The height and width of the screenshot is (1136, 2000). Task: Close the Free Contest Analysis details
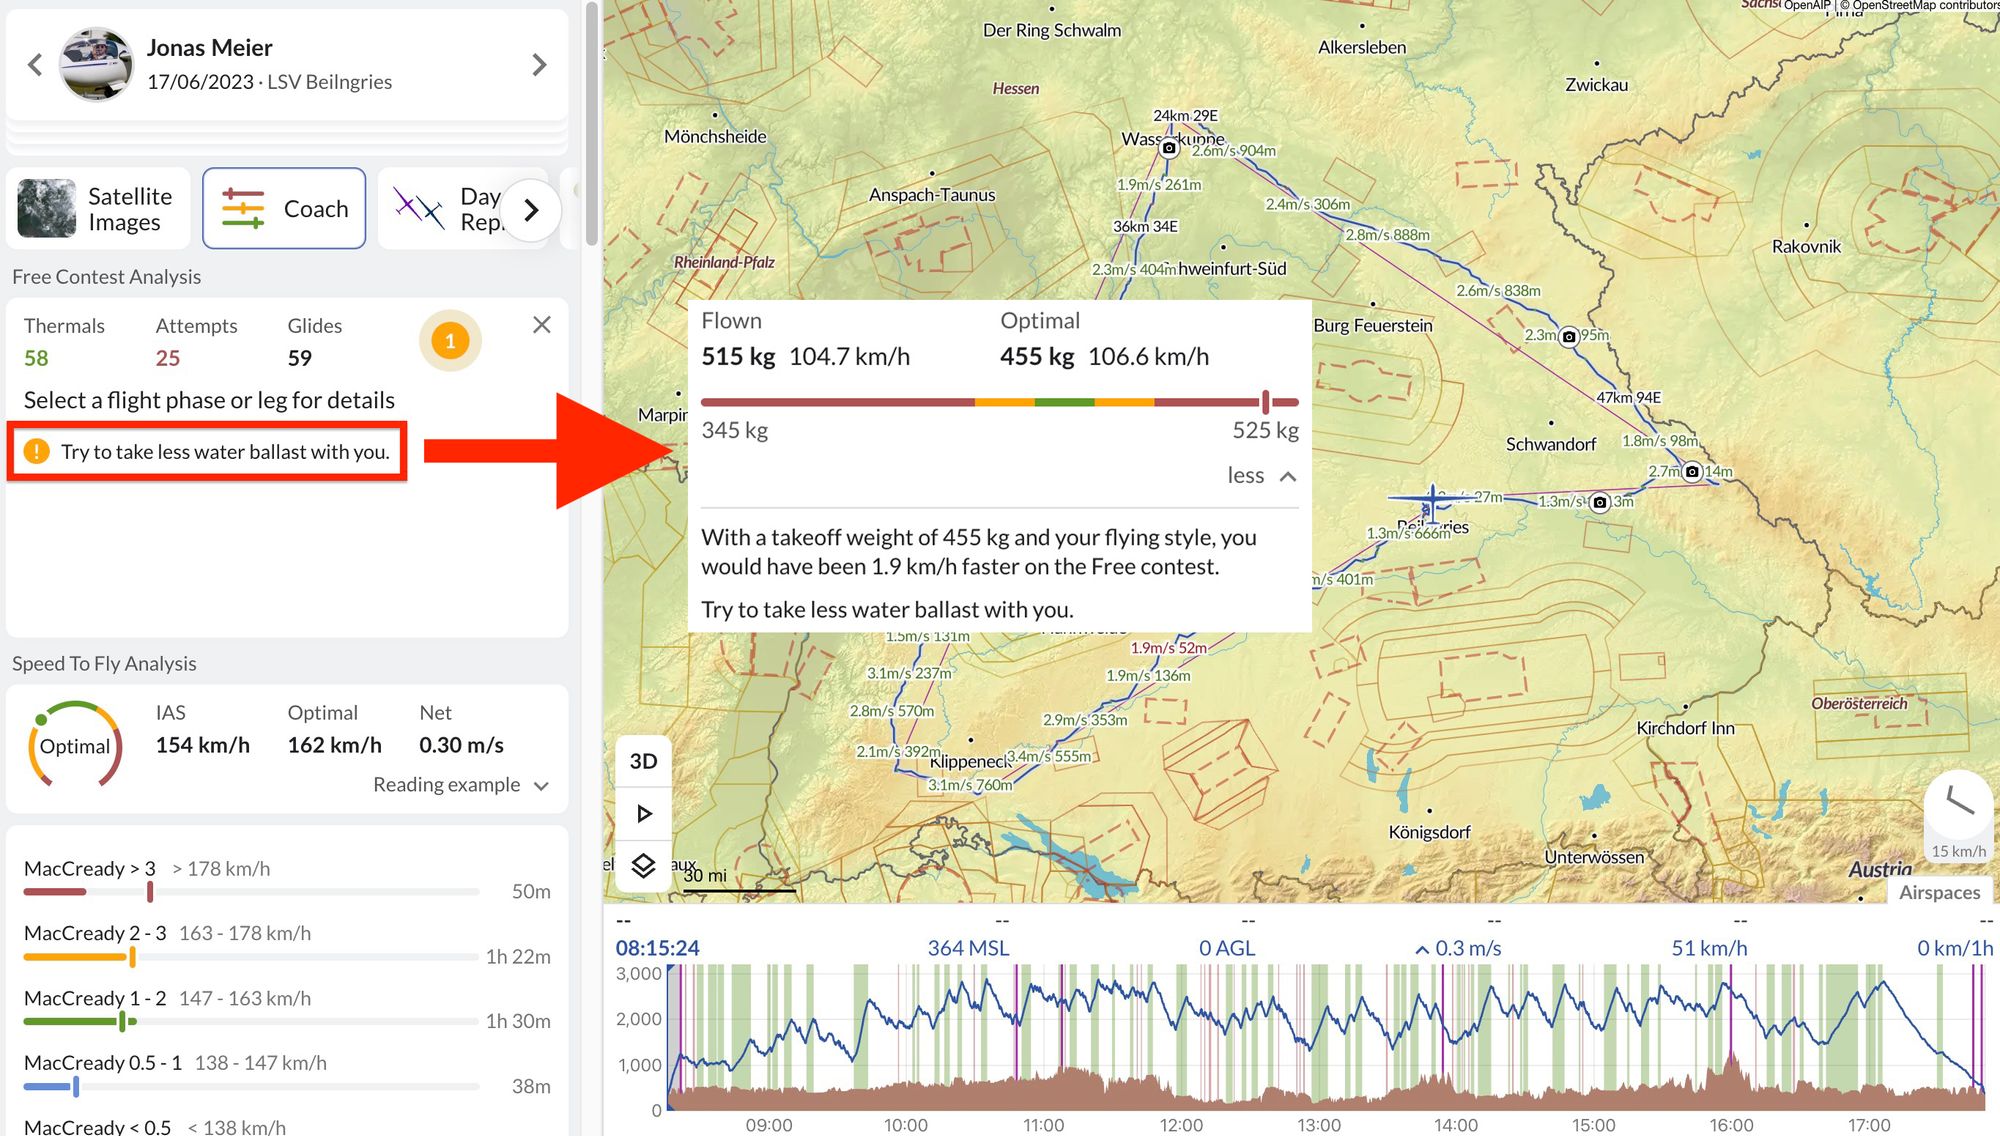pos(542,325)
